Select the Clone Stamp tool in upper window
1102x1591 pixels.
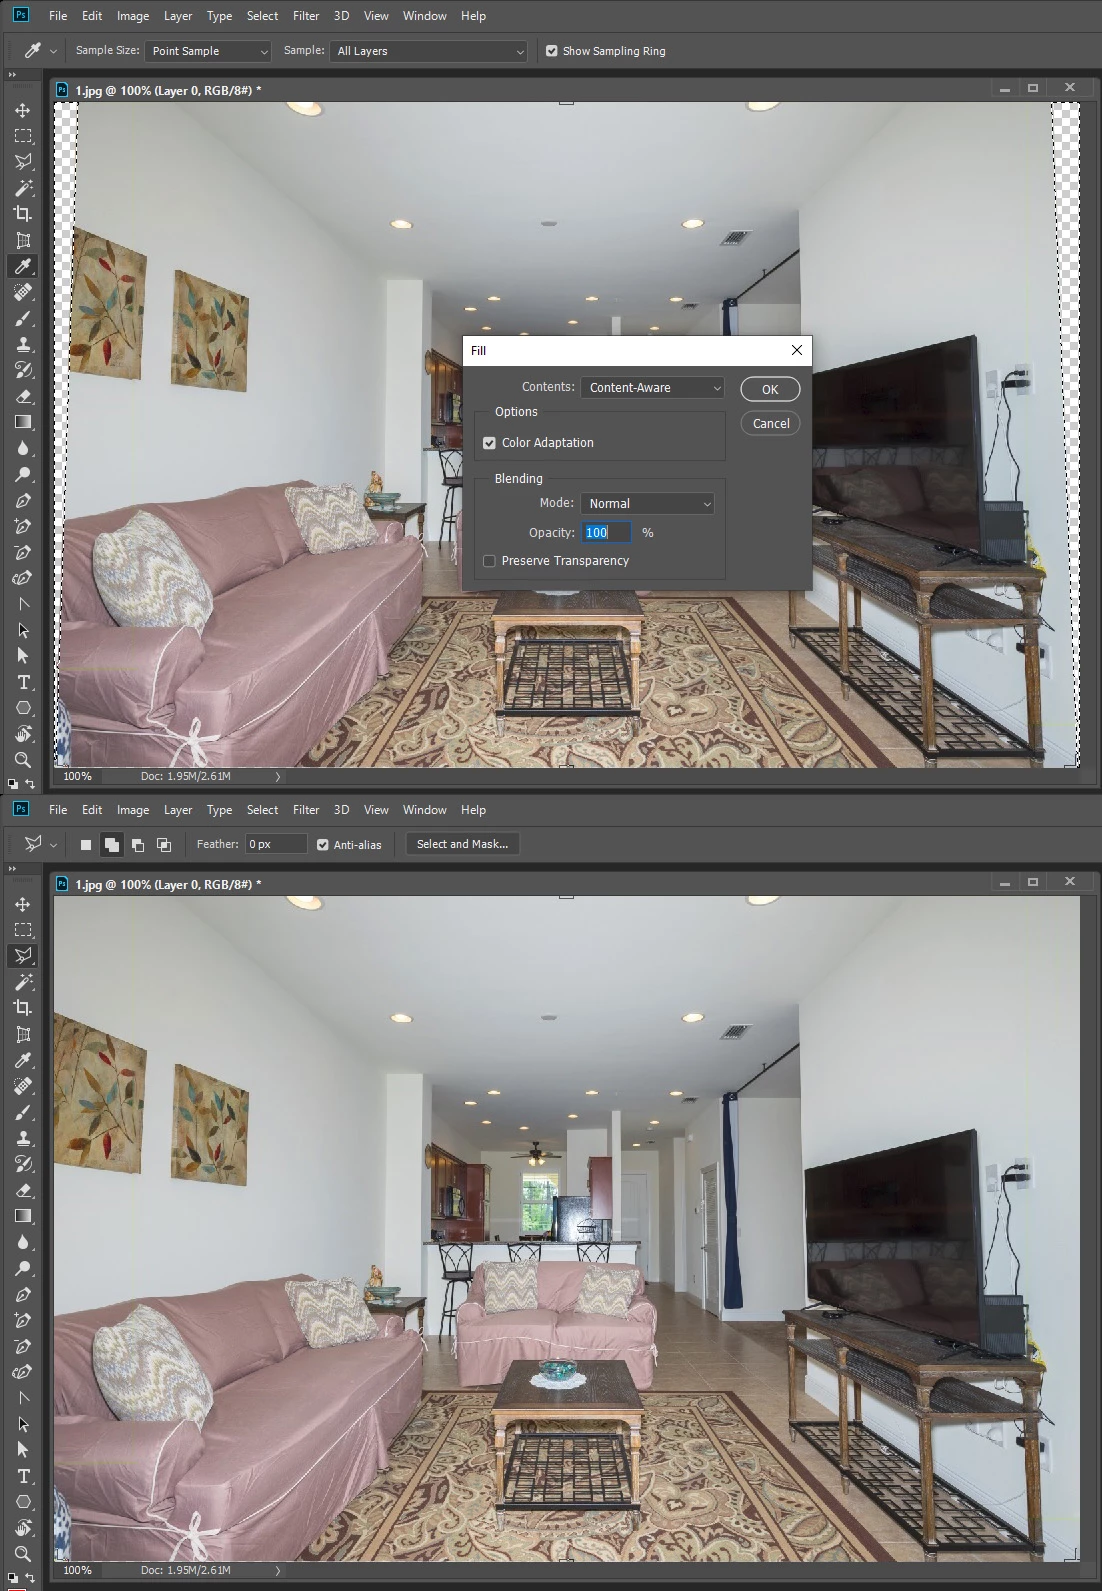pyautogui.click(x=23, y=344)
